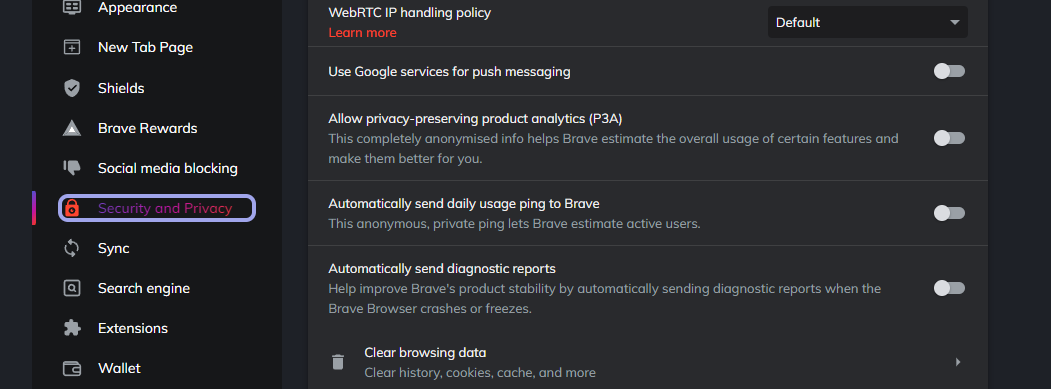Screen dimensions: 1051x389
Task: Toggle privacy-preserving product analytics (P3A)
Action: (949, 138)
